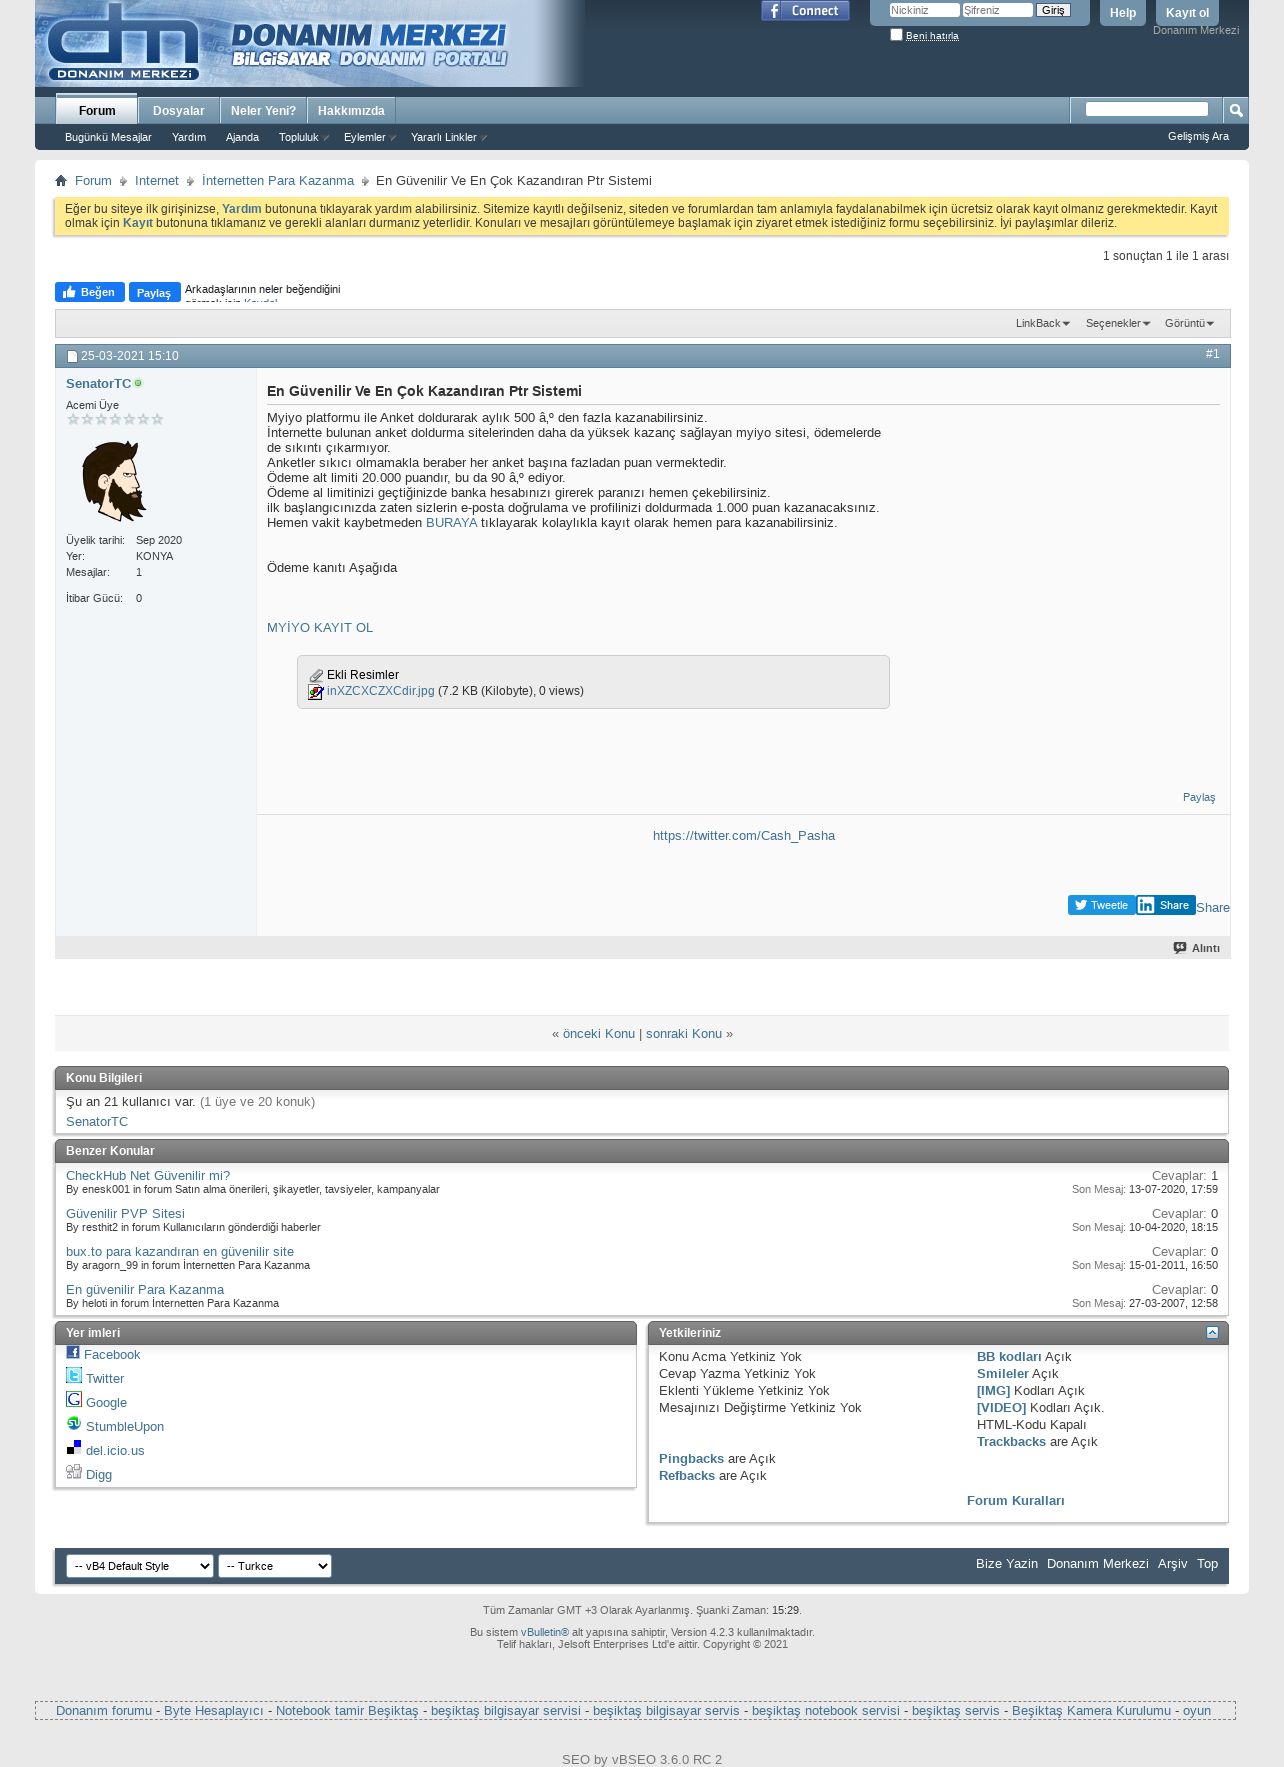Screen dimensions: 1284x1767
Task: Click the Trackbacks permissions link
Action: 1011,1442
